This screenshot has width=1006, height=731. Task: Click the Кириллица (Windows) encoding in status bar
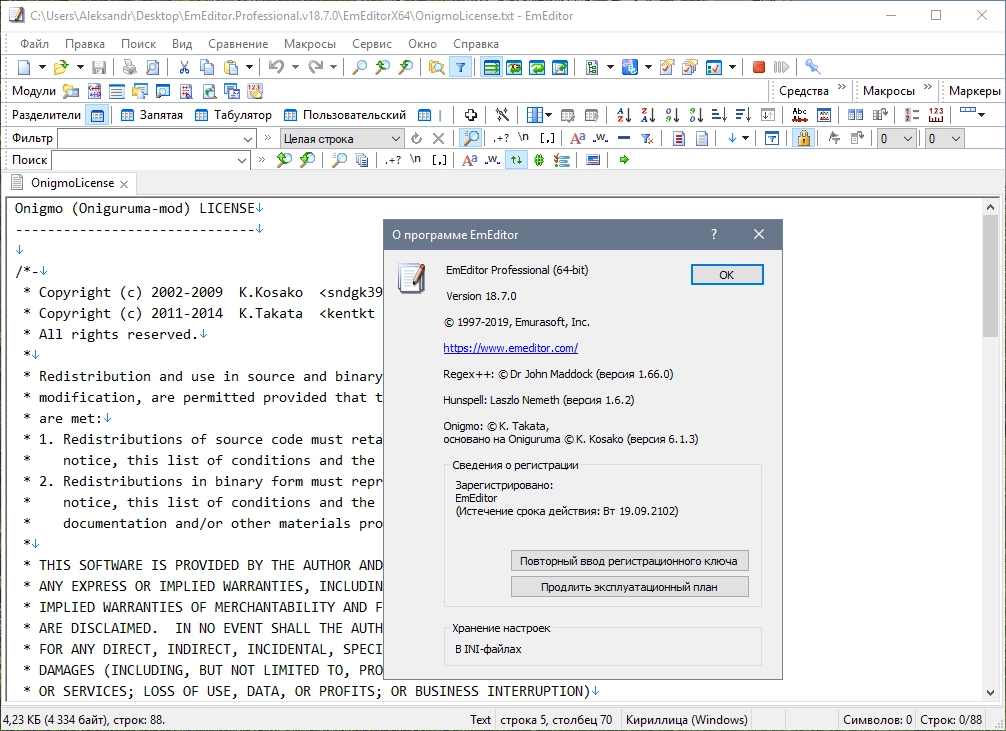click(686, 720)
